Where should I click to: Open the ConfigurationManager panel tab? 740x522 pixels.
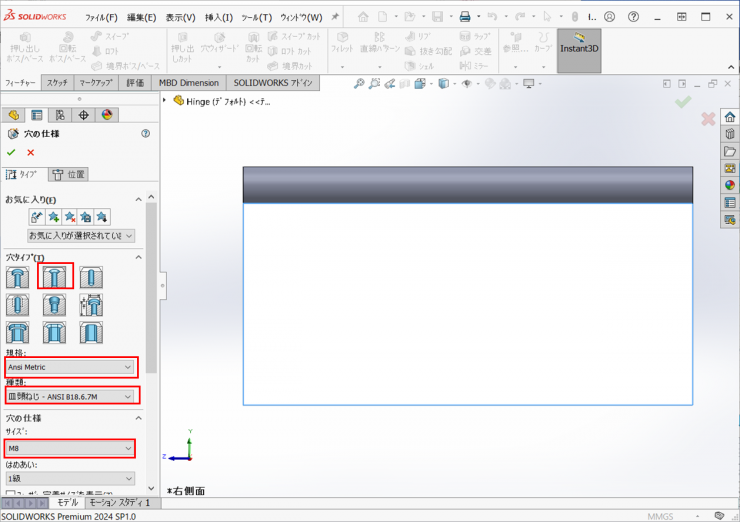click(60, 116)
